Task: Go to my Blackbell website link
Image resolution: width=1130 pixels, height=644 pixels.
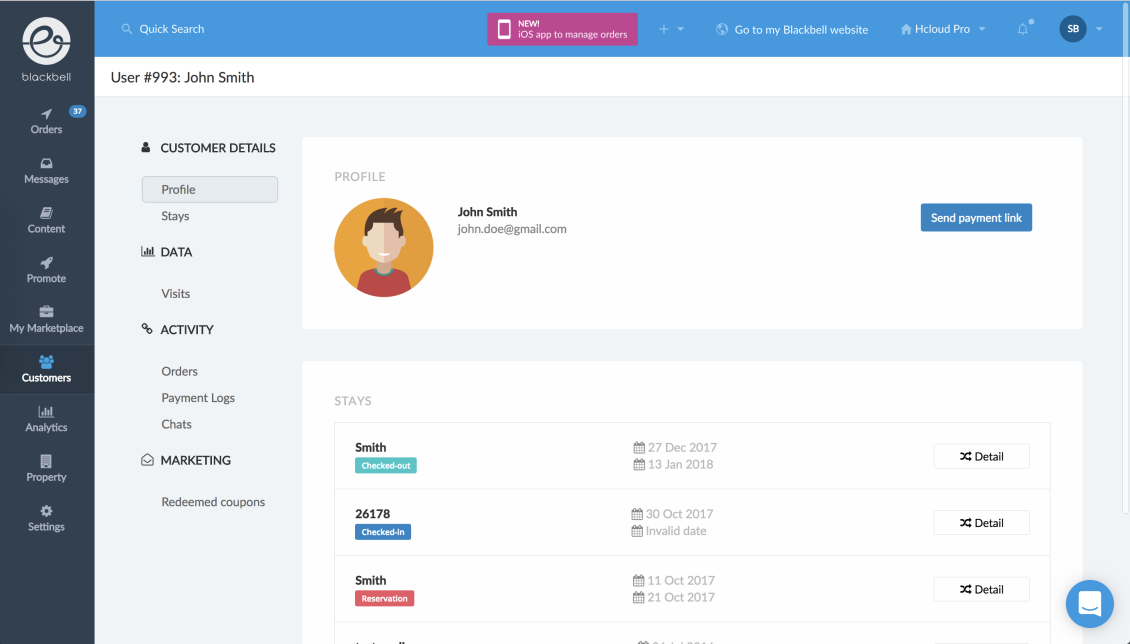Action: click(x=792, y=30)
